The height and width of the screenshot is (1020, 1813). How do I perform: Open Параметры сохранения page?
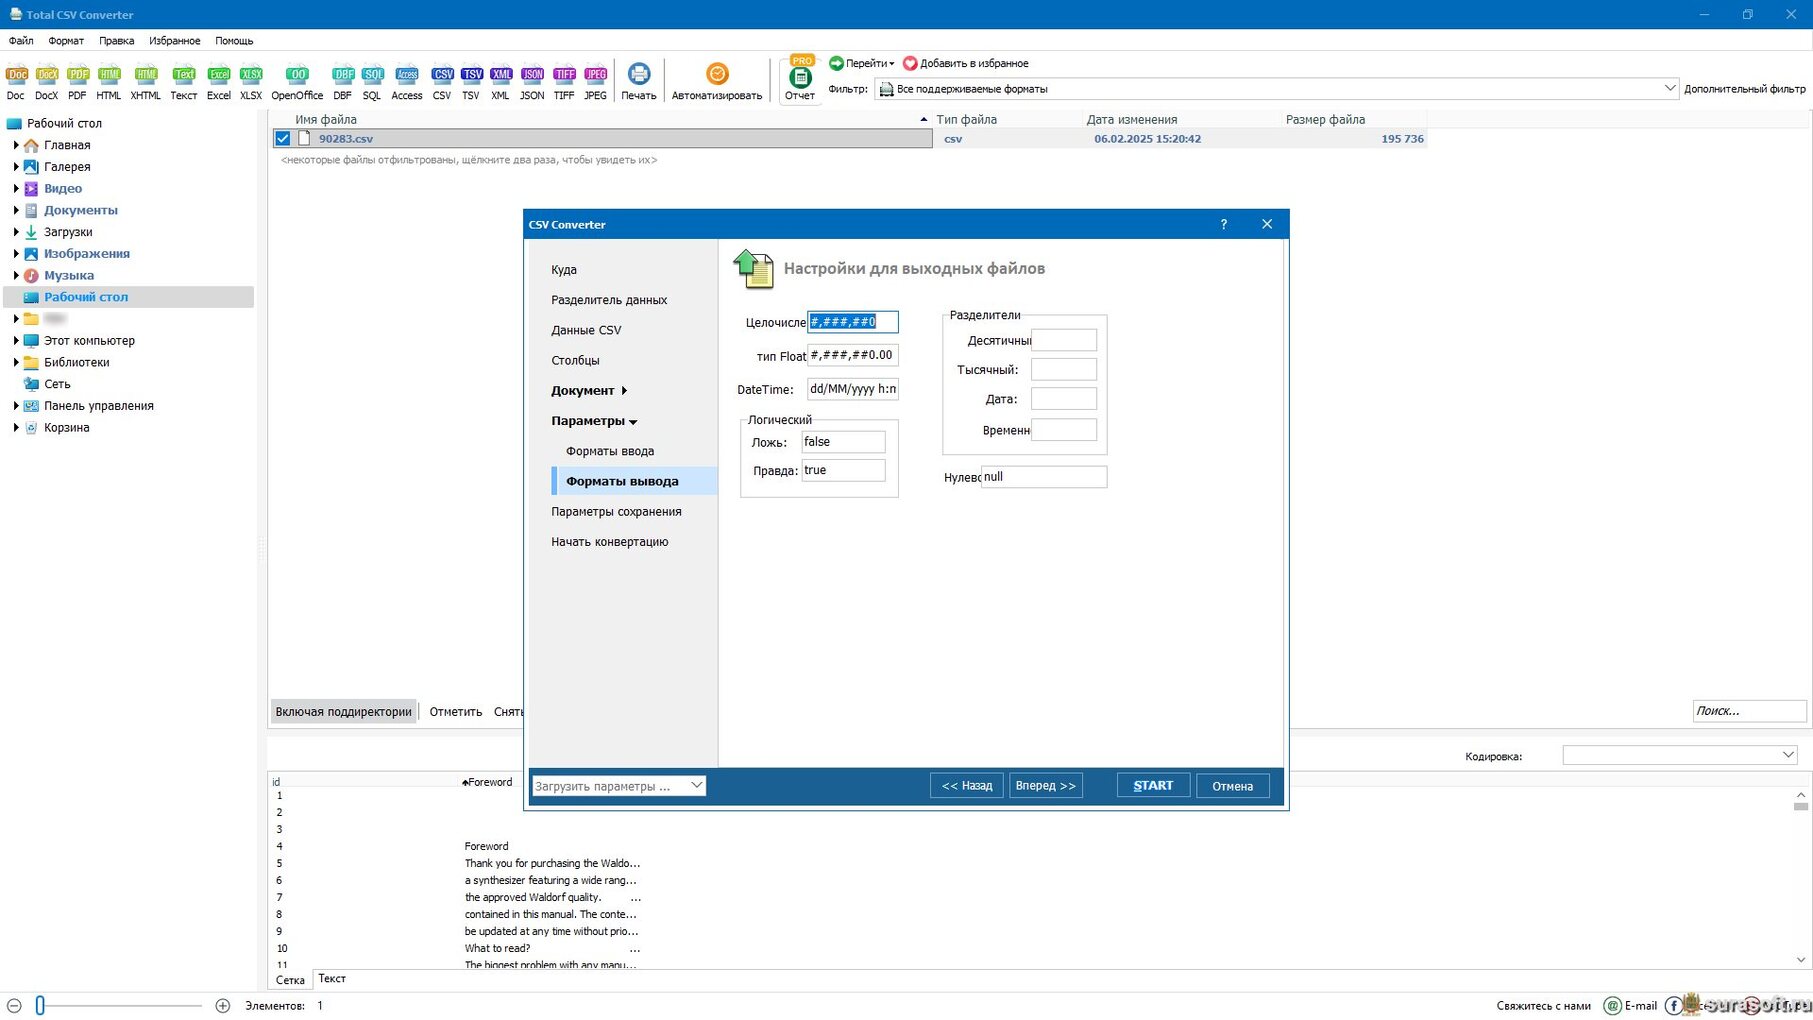616,512
